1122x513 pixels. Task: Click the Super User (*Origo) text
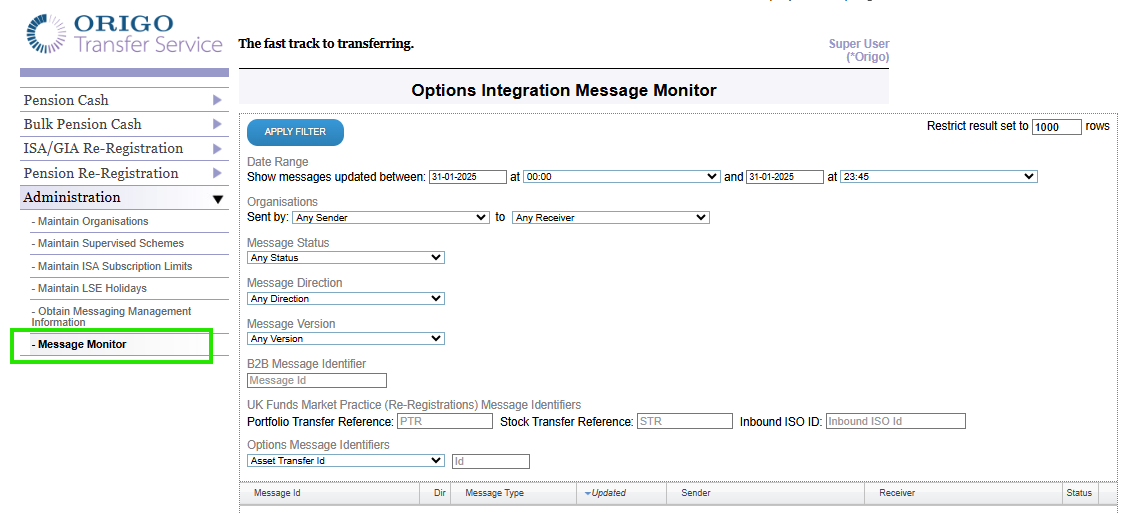(x=859, y=50)
